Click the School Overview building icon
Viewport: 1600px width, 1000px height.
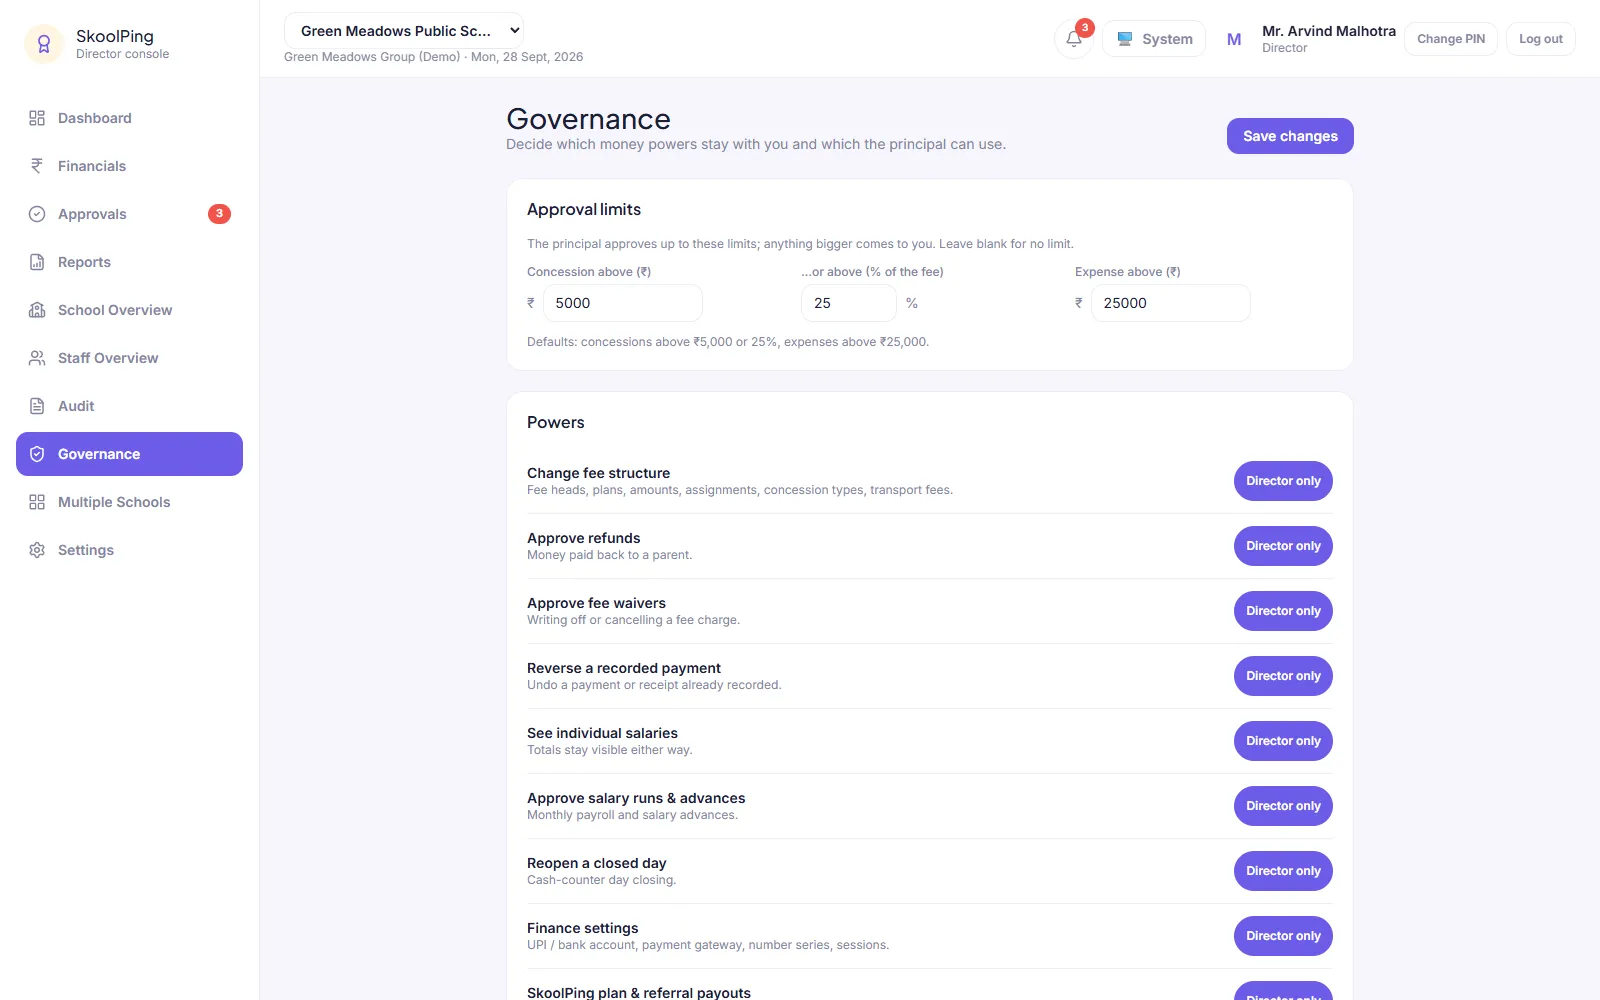pyautogui.click(x=37, y=310)
